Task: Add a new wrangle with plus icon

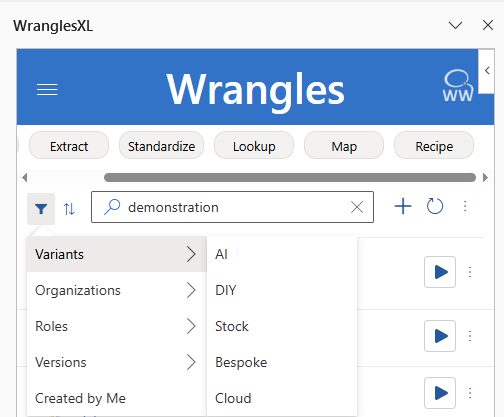Action: point(403,206)
